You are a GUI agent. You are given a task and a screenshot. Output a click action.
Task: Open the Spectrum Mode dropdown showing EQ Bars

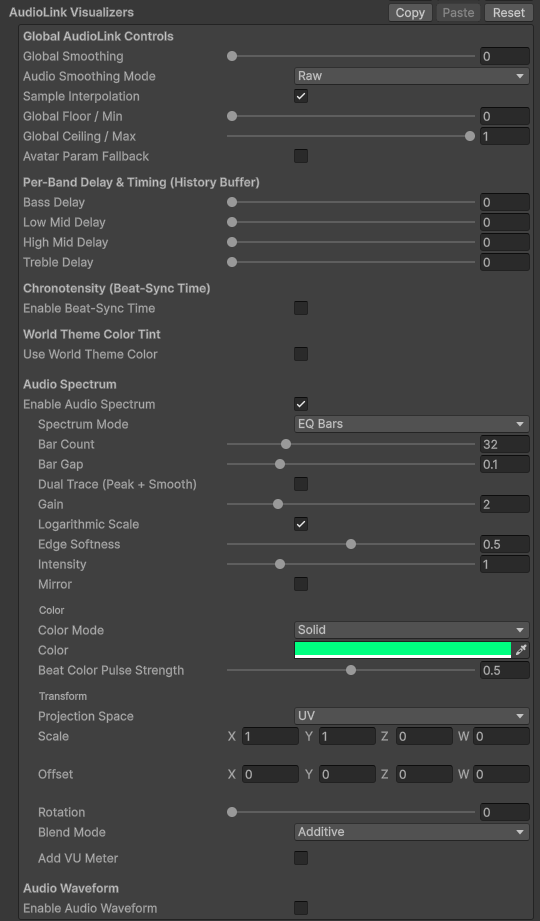[411, 423]
